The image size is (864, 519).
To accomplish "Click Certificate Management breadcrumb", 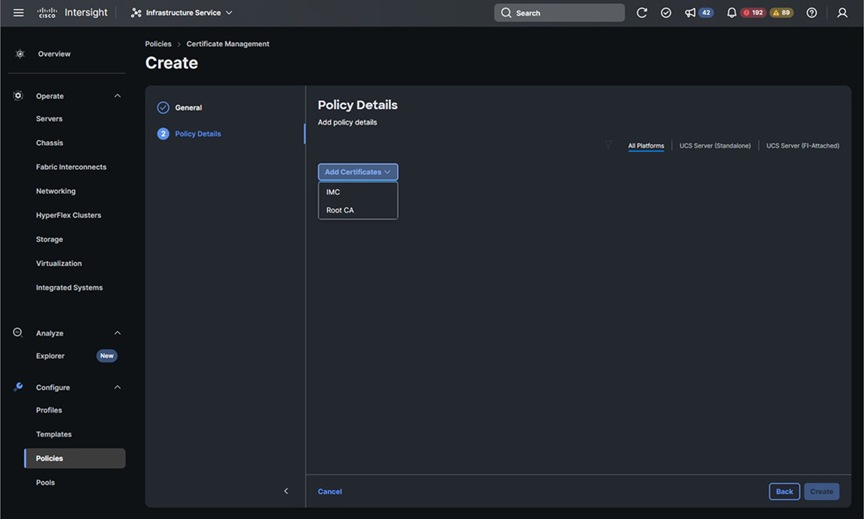I will [228, 44].
